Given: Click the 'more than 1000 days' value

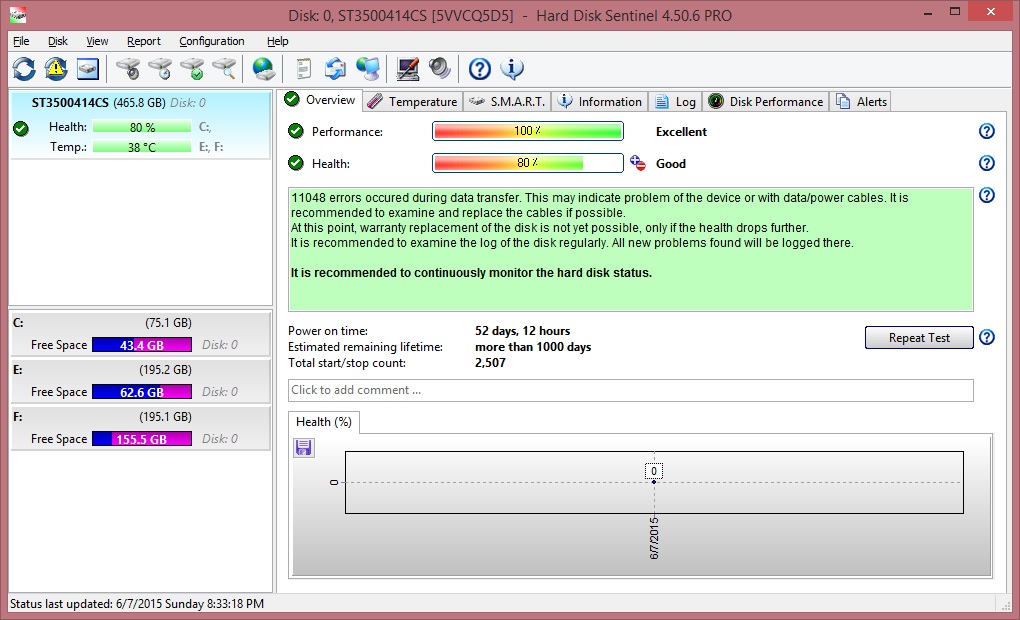Looking at the screenshot, I should (533, 347).
